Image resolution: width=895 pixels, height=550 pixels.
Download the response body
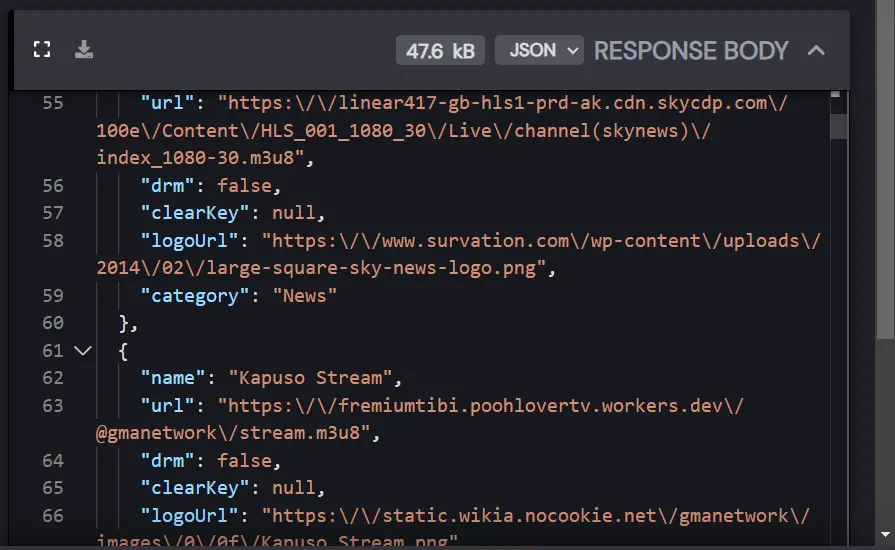point(84,49)
